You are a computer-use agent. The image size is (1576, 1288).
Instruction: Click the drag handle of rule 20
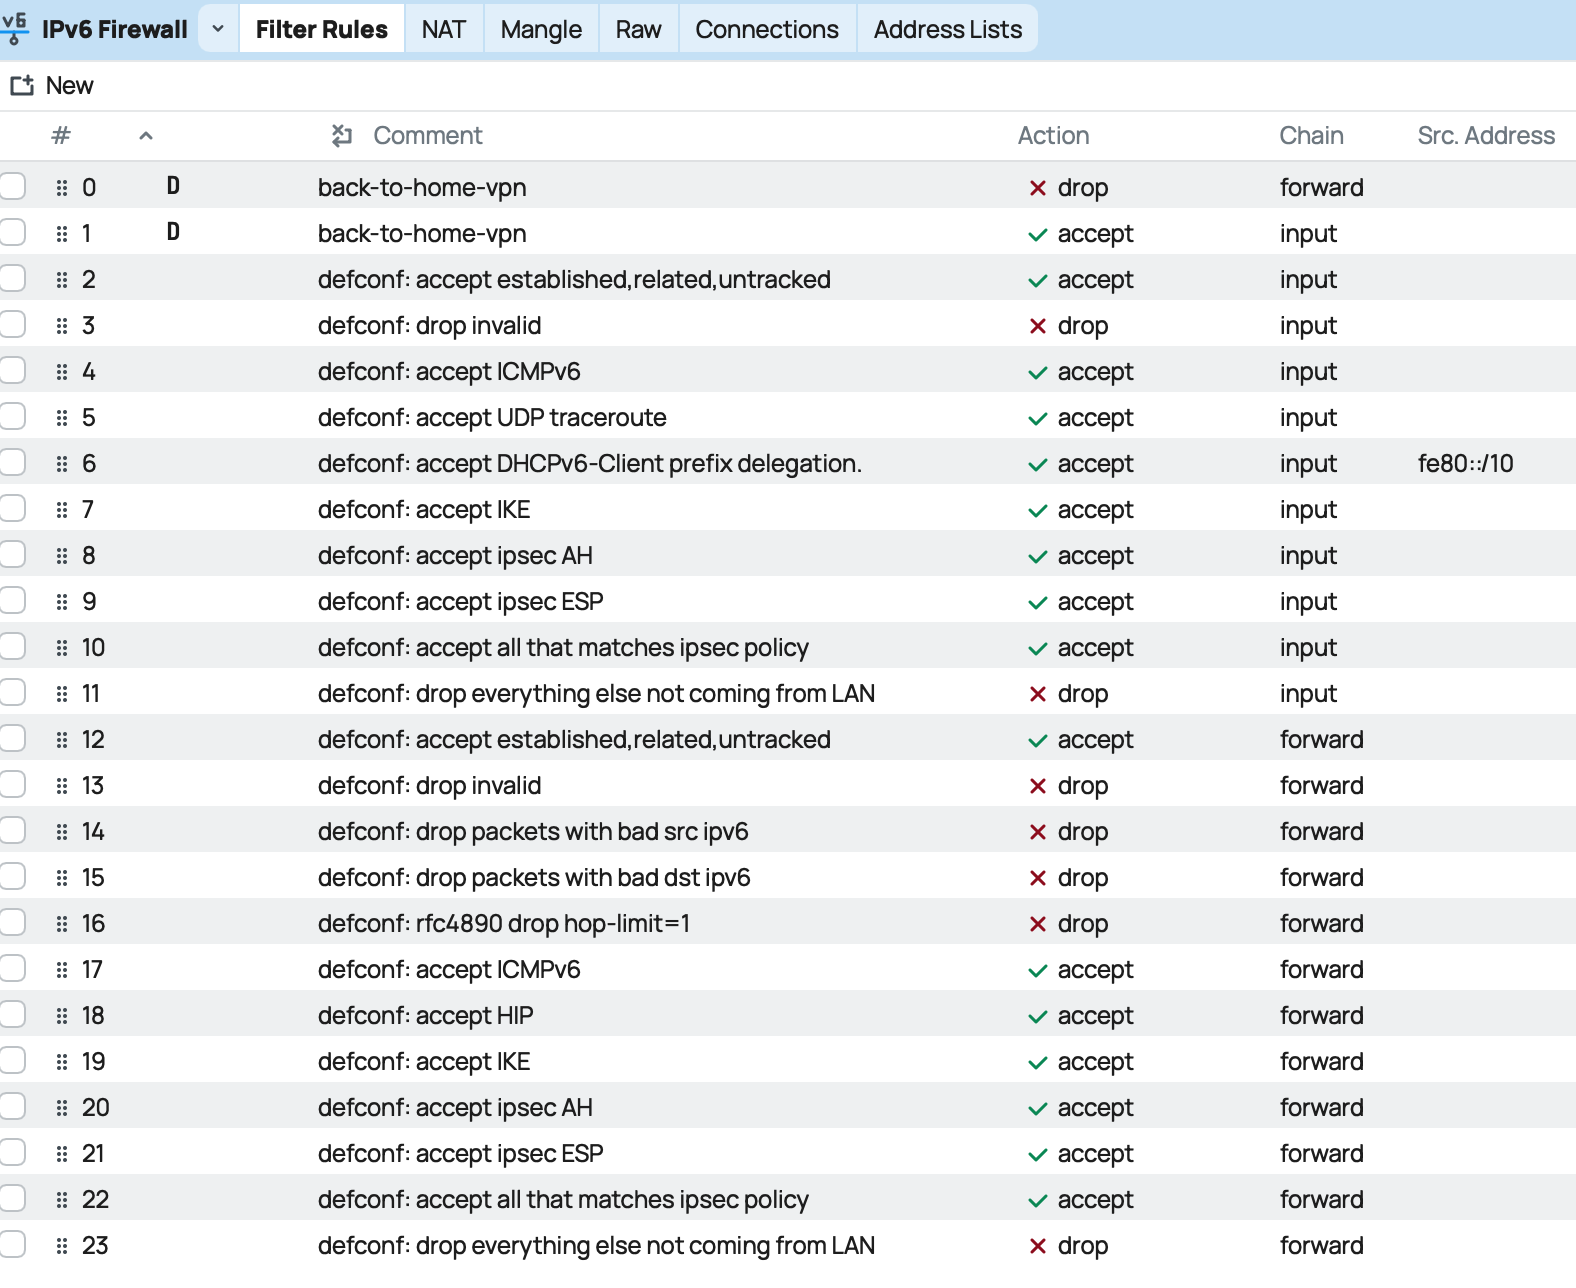[x=62, y=1108]
